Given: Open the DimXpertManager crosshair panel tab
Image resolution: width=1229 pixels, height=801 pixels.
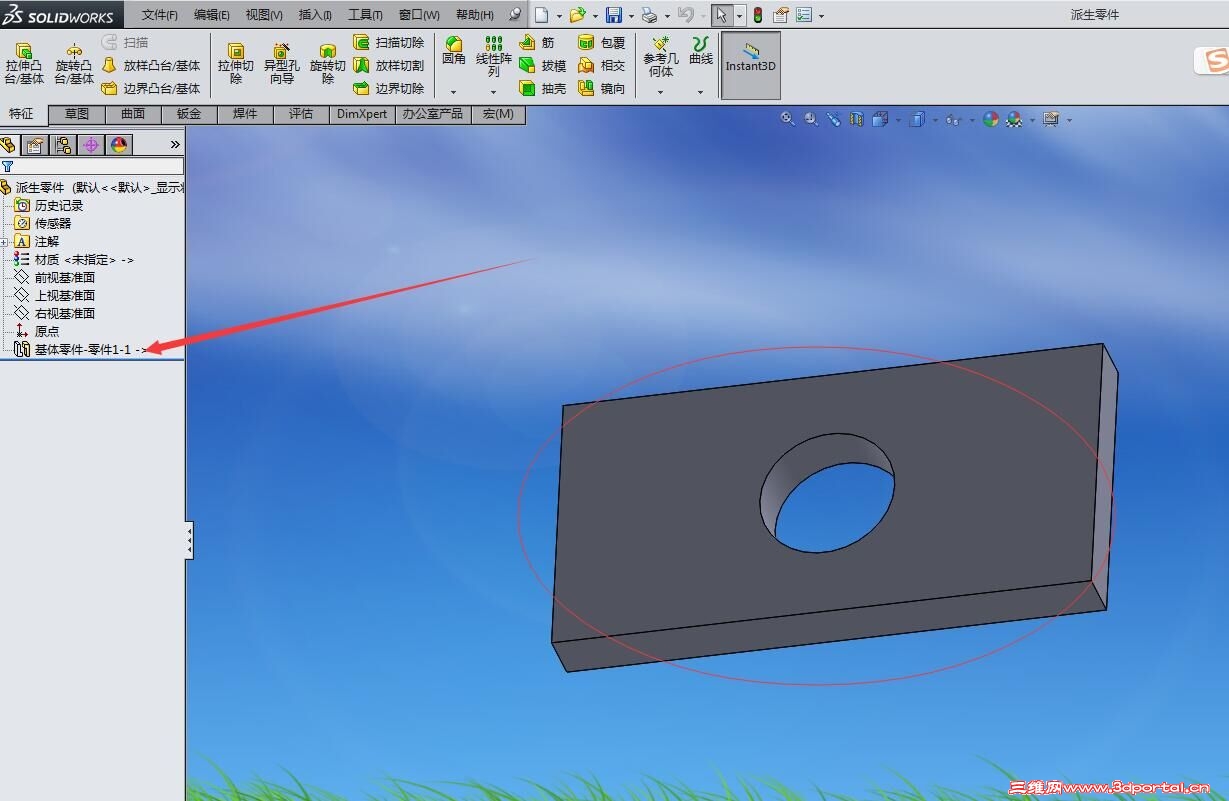Looking at the screenshot, I should (x=91, y=145).
